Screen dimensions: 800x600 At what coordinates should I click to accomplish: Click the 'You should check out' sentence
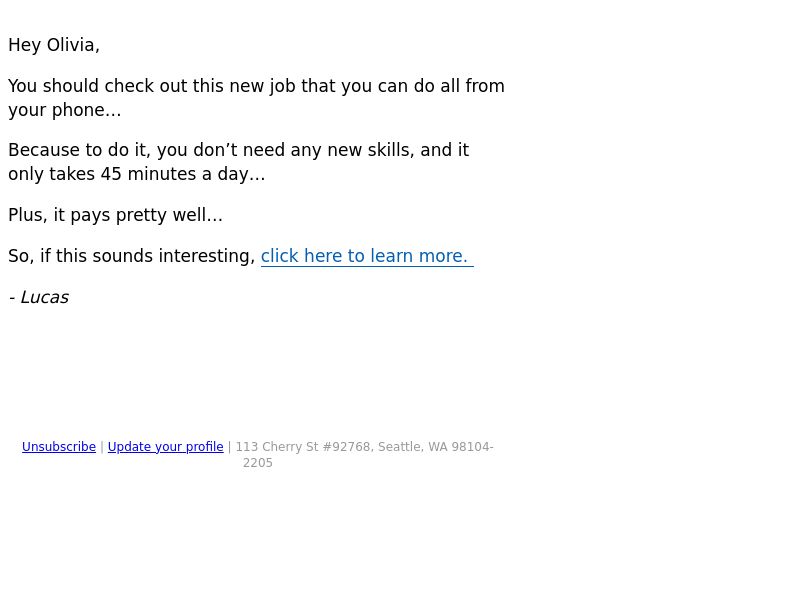256,86
